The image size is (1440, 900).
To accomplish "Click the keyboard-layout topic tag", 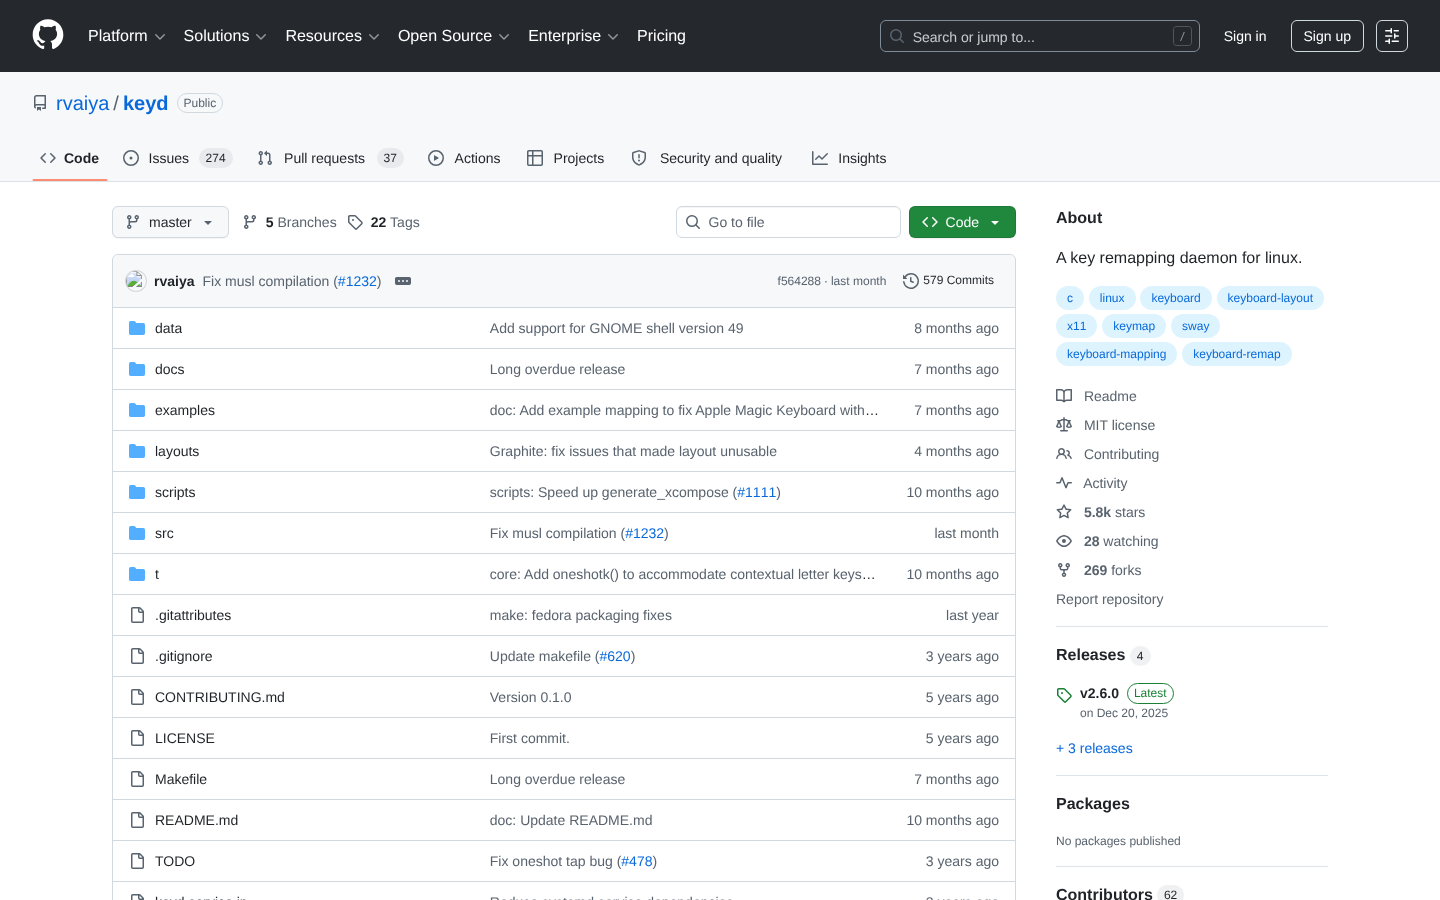I will coord(1270,298).
